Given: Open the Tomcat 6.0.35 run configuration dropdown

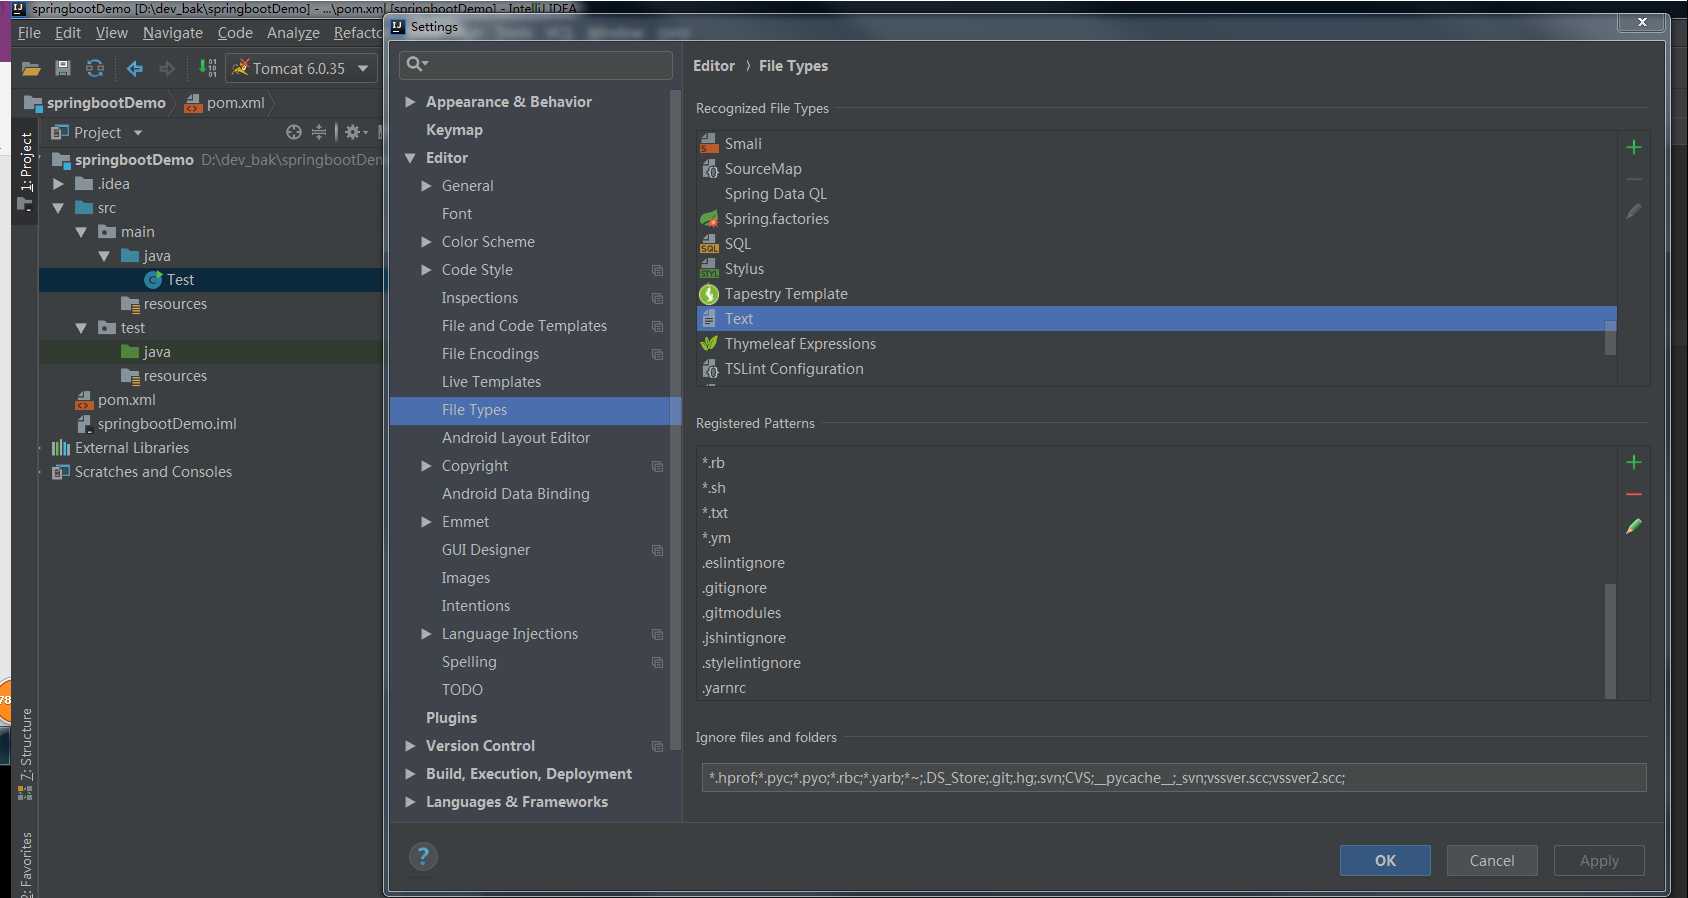Looking at the screenshot, I should pyautogui.click(x=302, y=68).
